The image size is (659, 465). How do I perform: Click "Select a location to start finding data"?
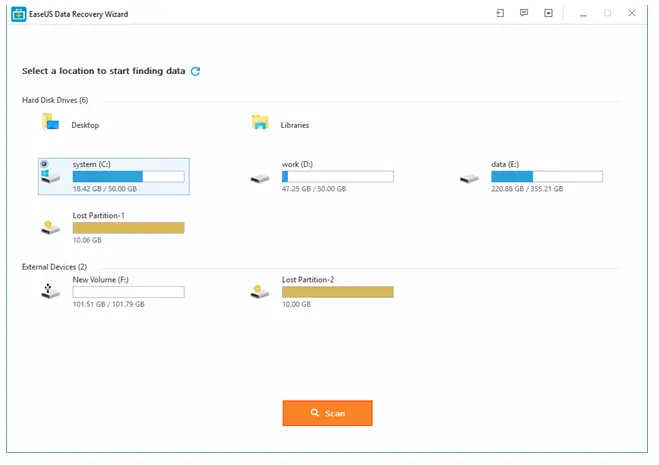pos(103,71)
